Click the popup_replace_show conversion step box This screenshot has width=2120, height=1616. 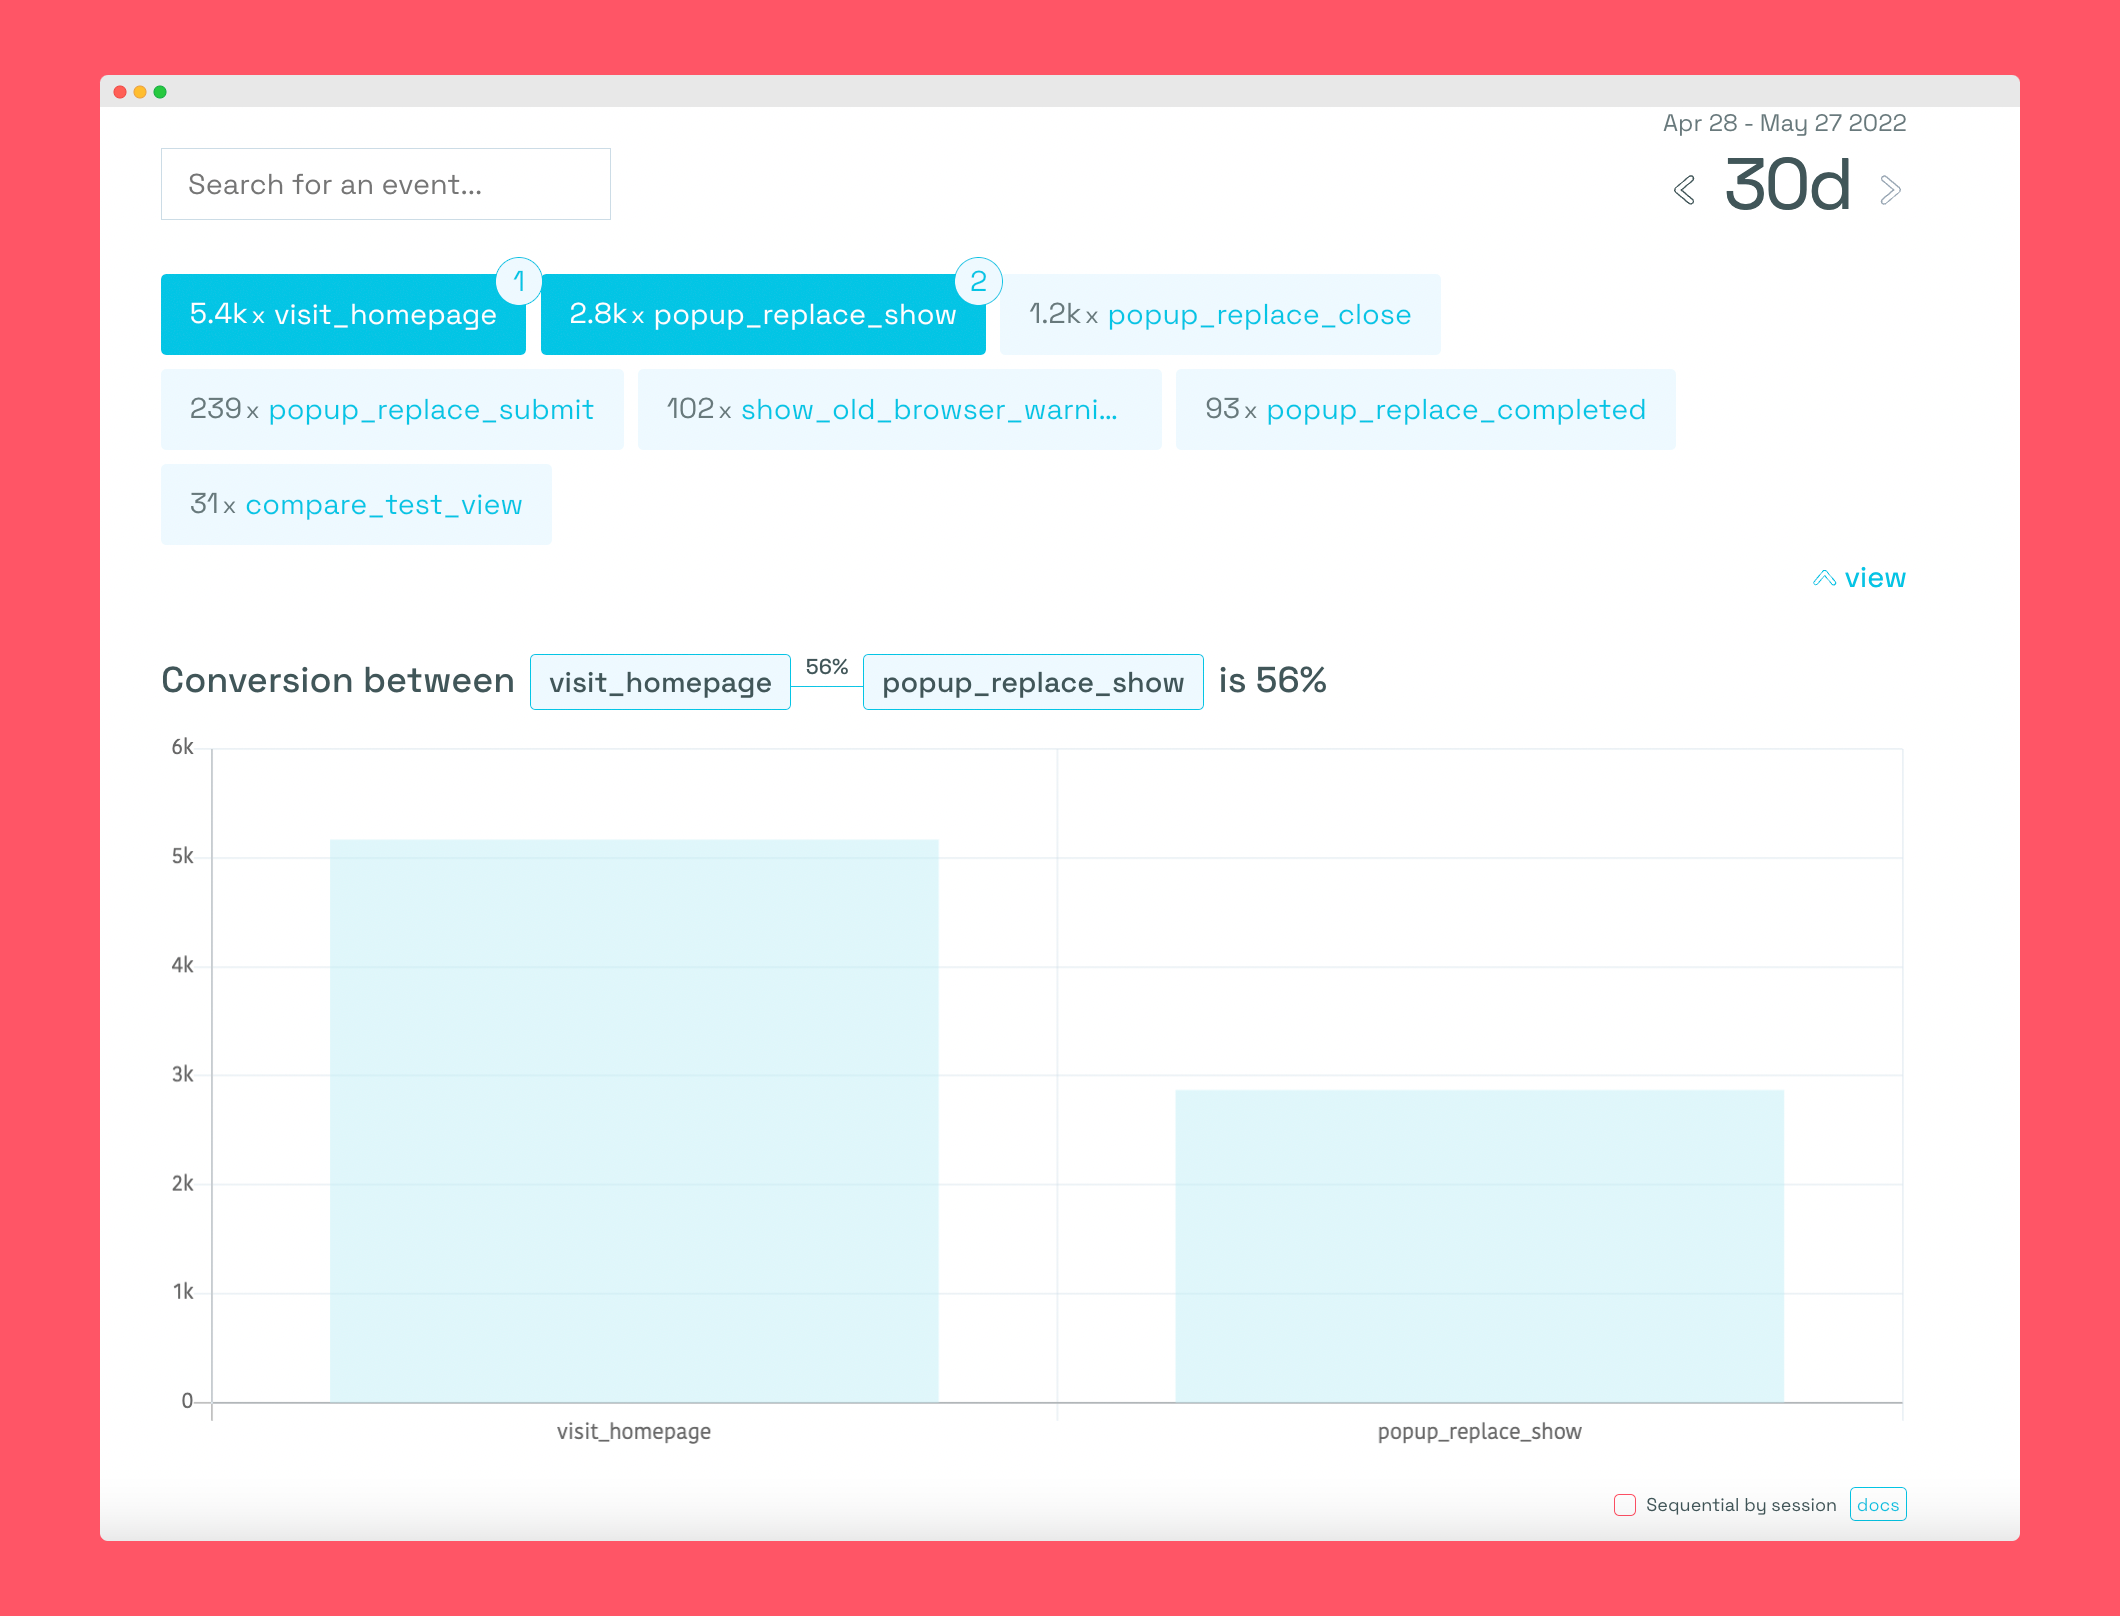(x=1033, y=682)
